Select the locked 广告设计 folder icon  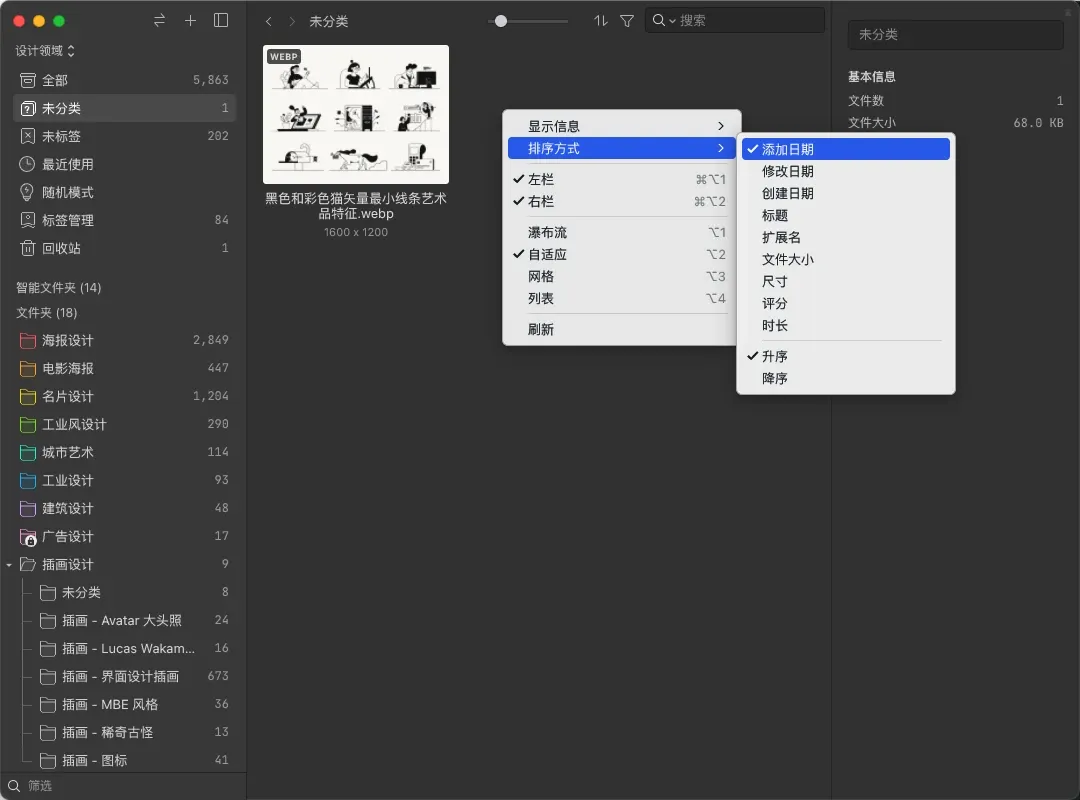pos(28,537)
